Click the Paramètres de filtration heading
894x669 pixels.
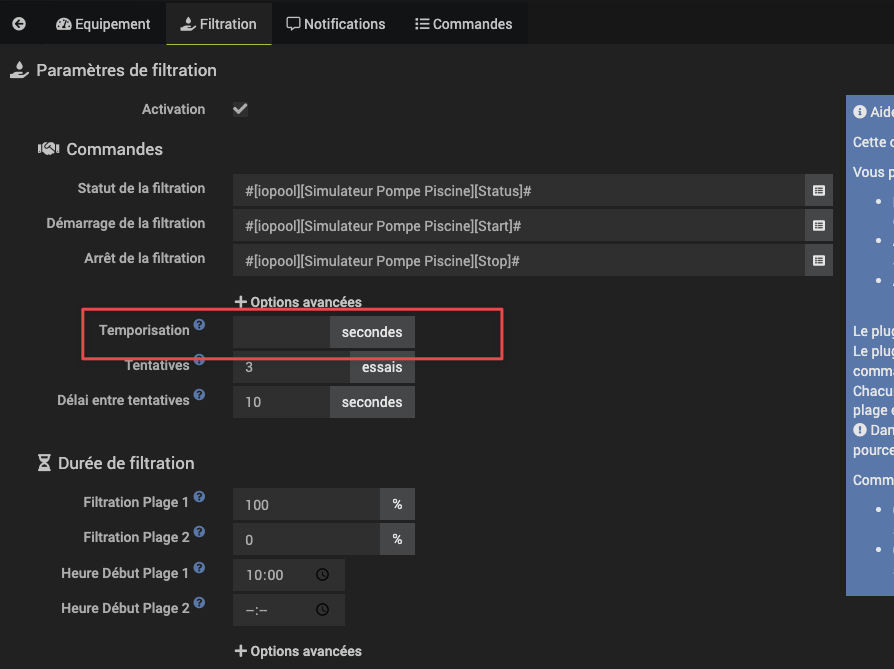click(x=126, y=70)
